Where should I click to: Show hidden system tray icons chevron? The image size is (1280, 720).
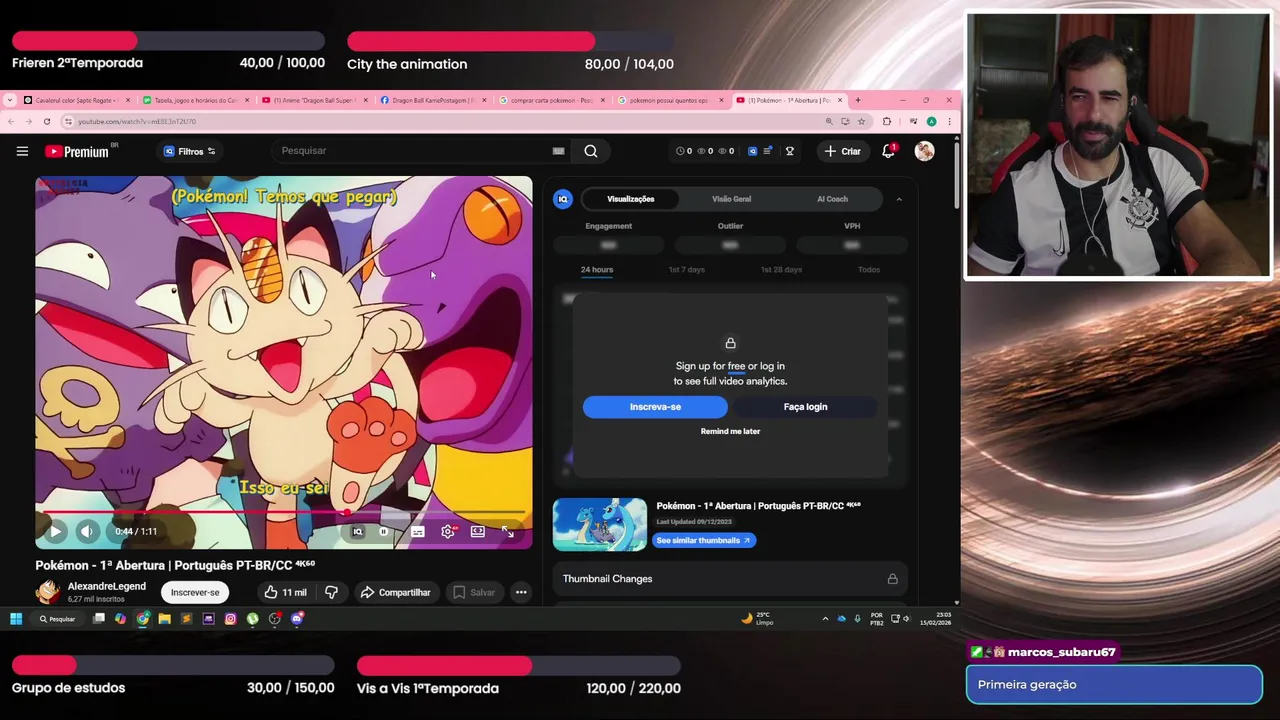825,619
